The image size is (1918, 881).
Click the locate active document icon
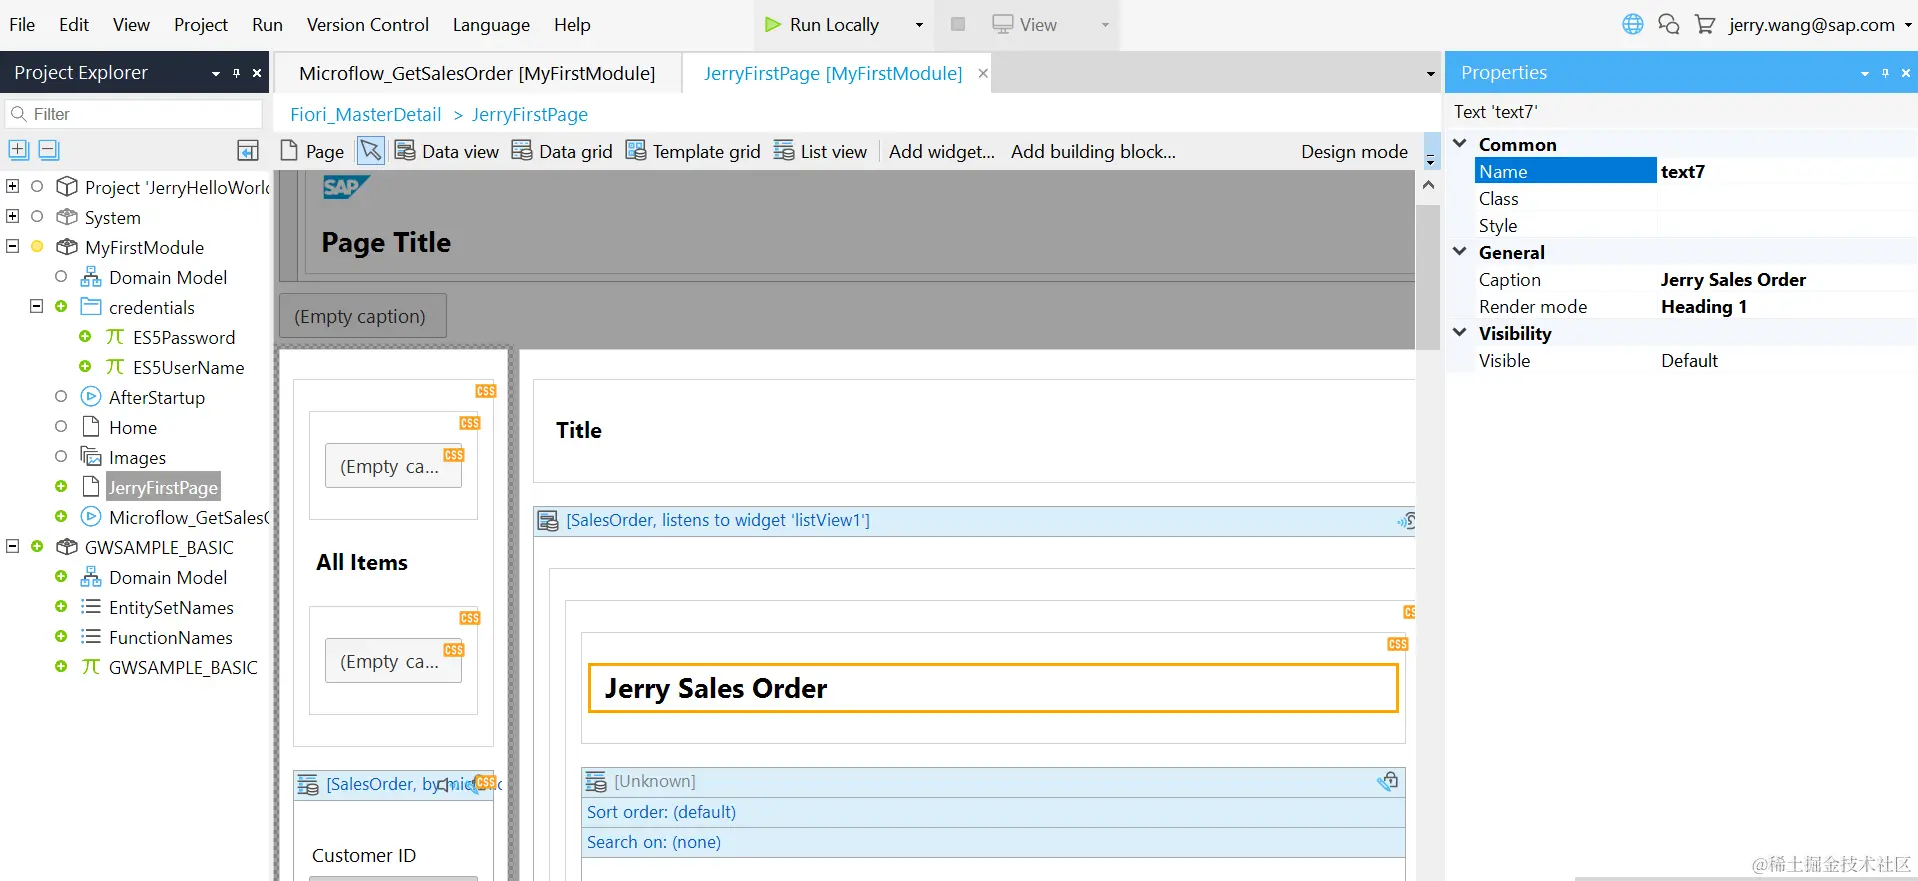[x=248, y=150]
